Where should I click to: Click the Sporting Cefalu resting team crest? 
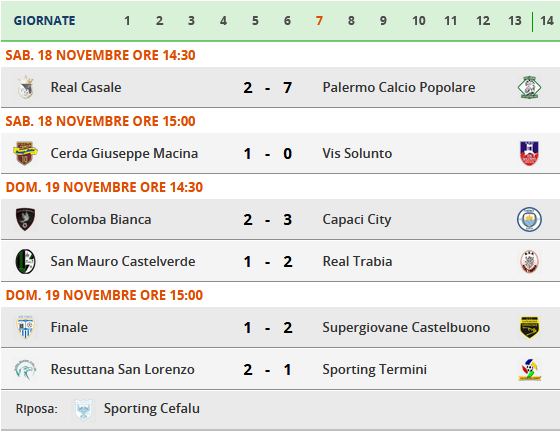[84, 410]
